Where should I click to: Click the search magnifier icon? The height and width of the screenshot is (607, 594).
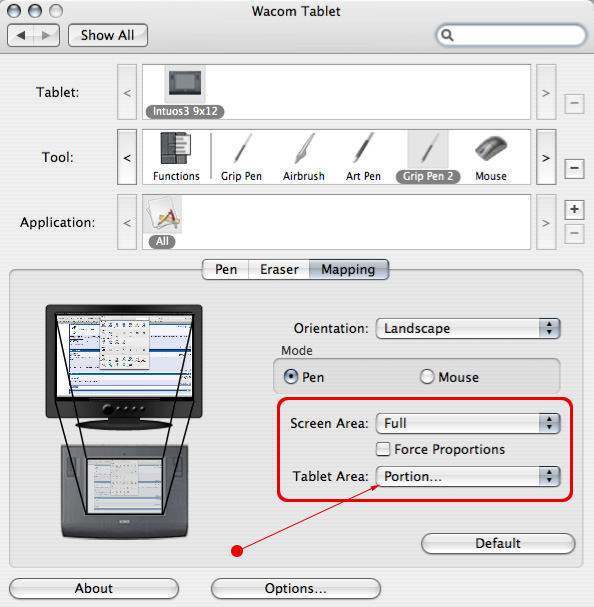[x=447, y=35]
